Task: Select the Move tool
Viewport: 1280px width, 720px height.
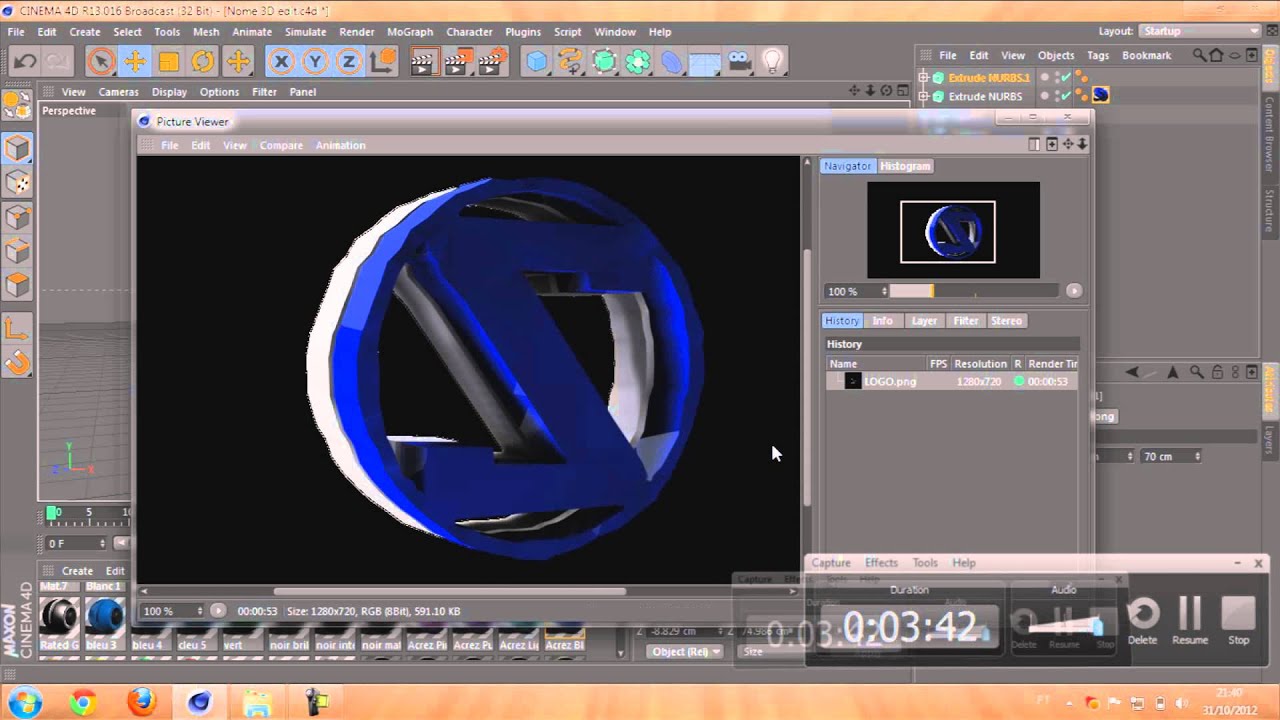Action: click(x=134, y=62)
